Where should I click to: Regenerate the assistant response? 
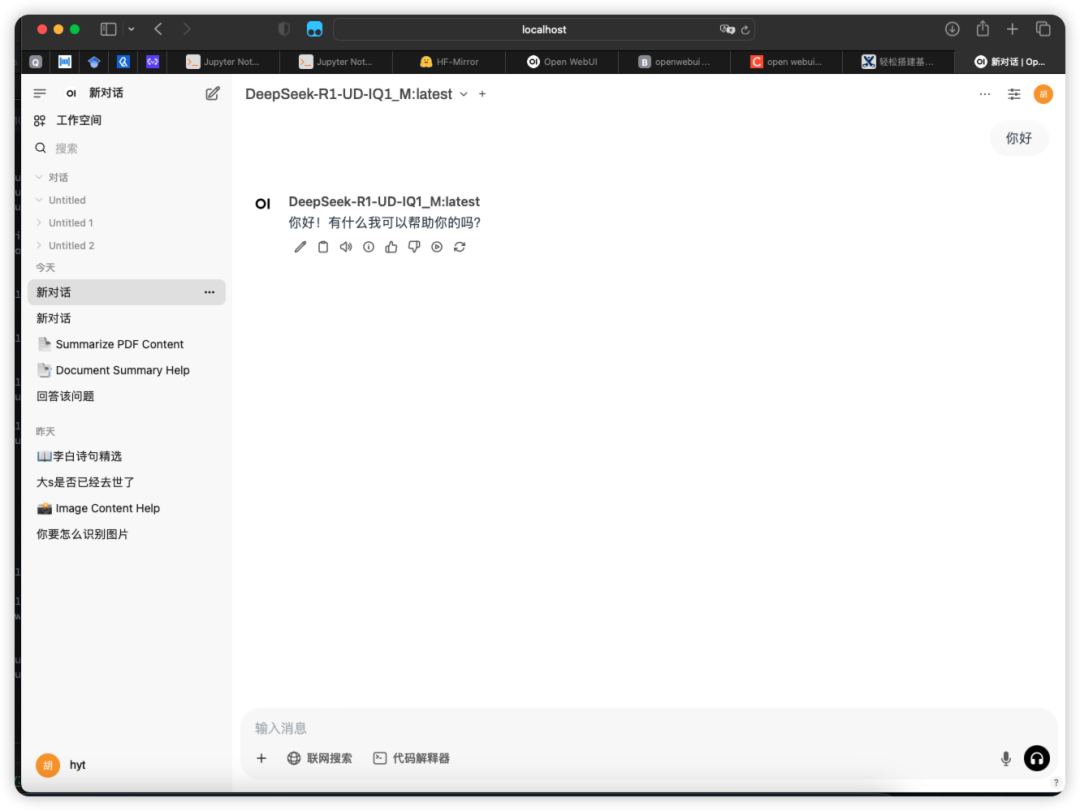tap(459, 247)
